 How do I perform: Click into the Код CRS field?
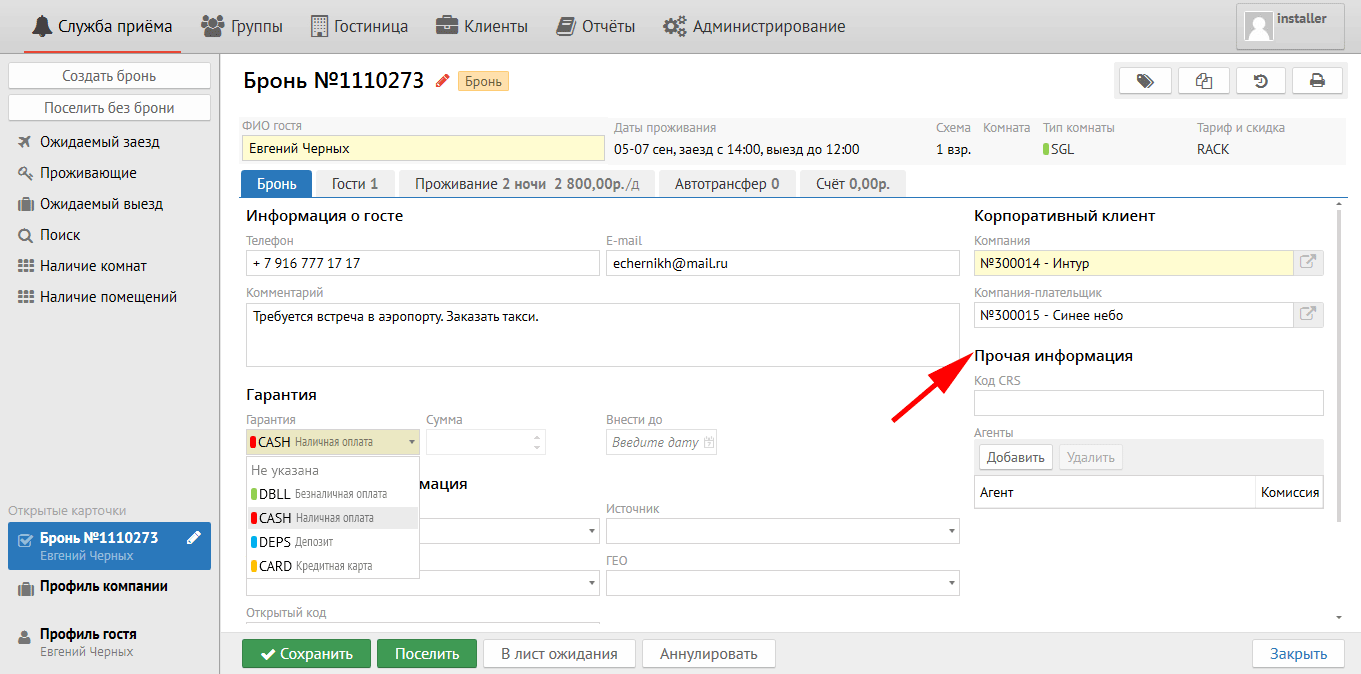tap(1148, 403)
